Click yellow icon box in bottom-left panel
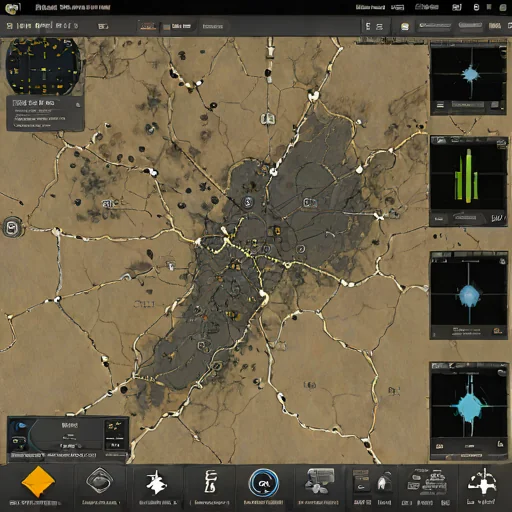This screenshot has height=512, width=512. point(115,426)
